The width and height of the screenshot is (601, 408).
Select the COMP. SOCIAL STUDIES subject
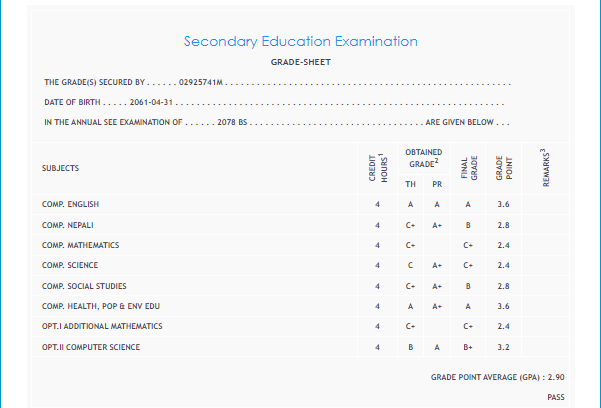[x=84, y=286]
